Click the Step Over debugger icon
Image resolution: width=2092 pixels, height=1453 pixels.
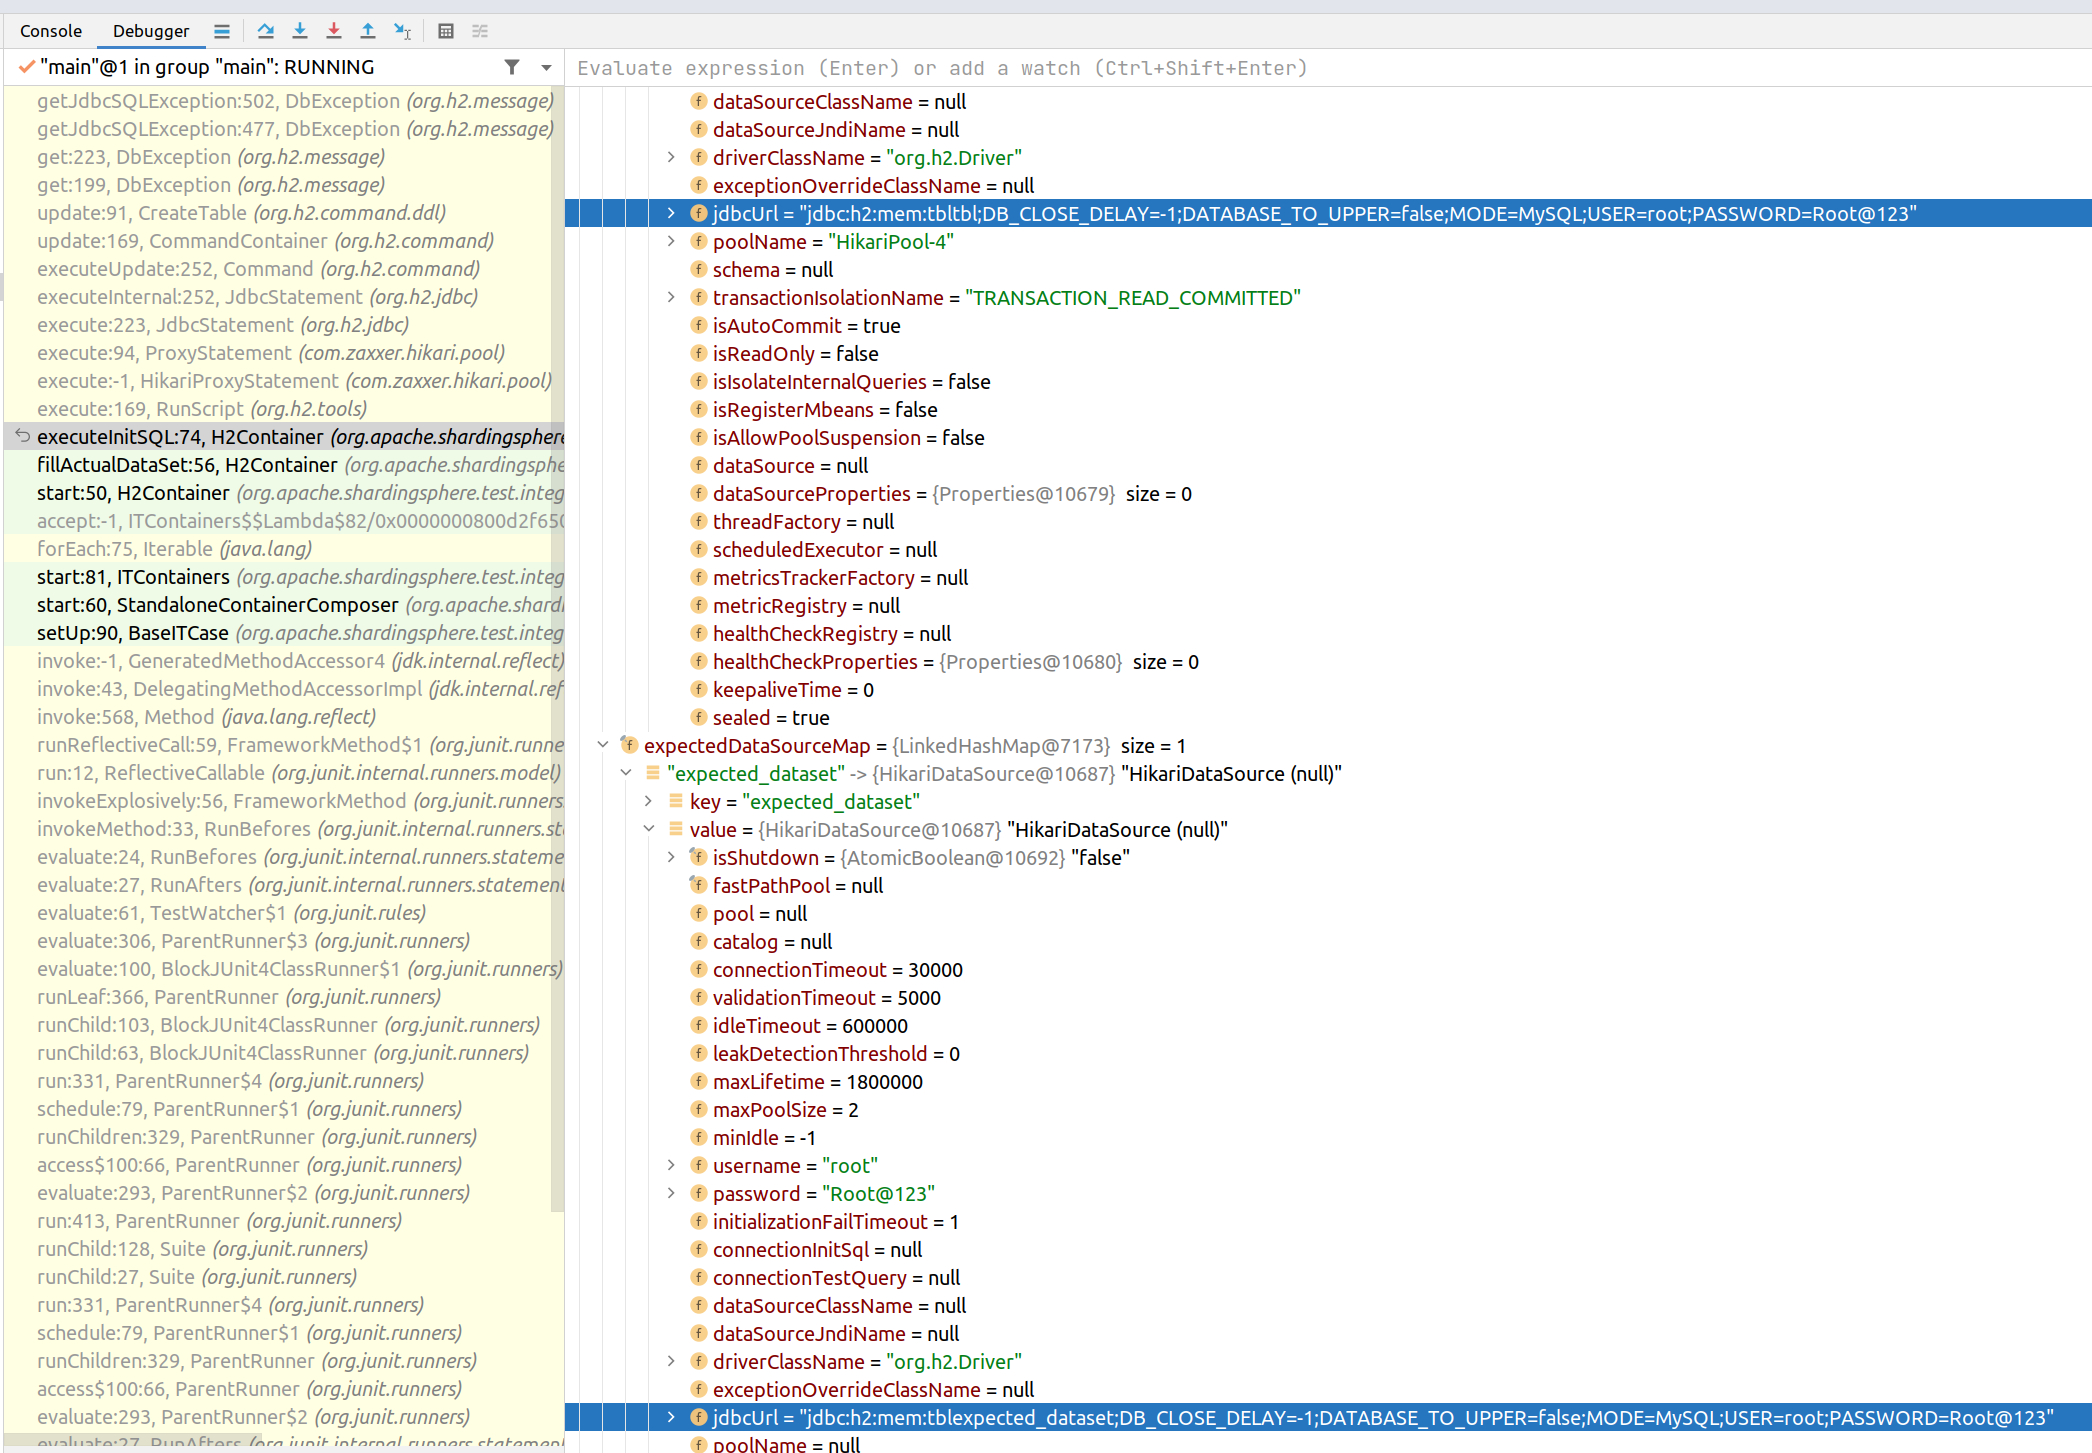(x=266, y=31)
